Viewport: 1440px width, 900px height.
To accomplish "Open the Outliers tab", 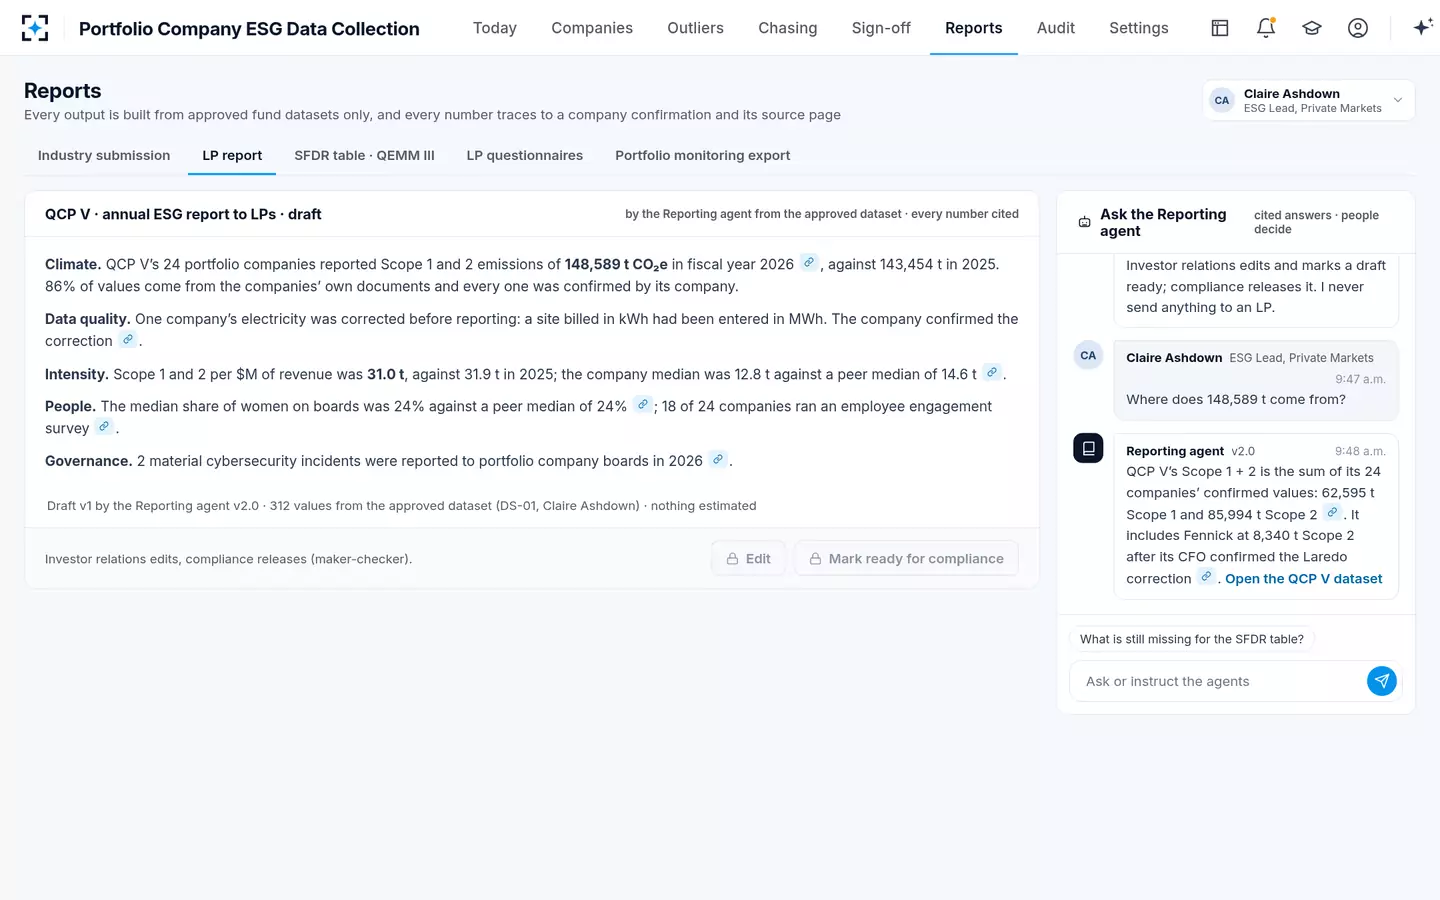I will 696,28.
